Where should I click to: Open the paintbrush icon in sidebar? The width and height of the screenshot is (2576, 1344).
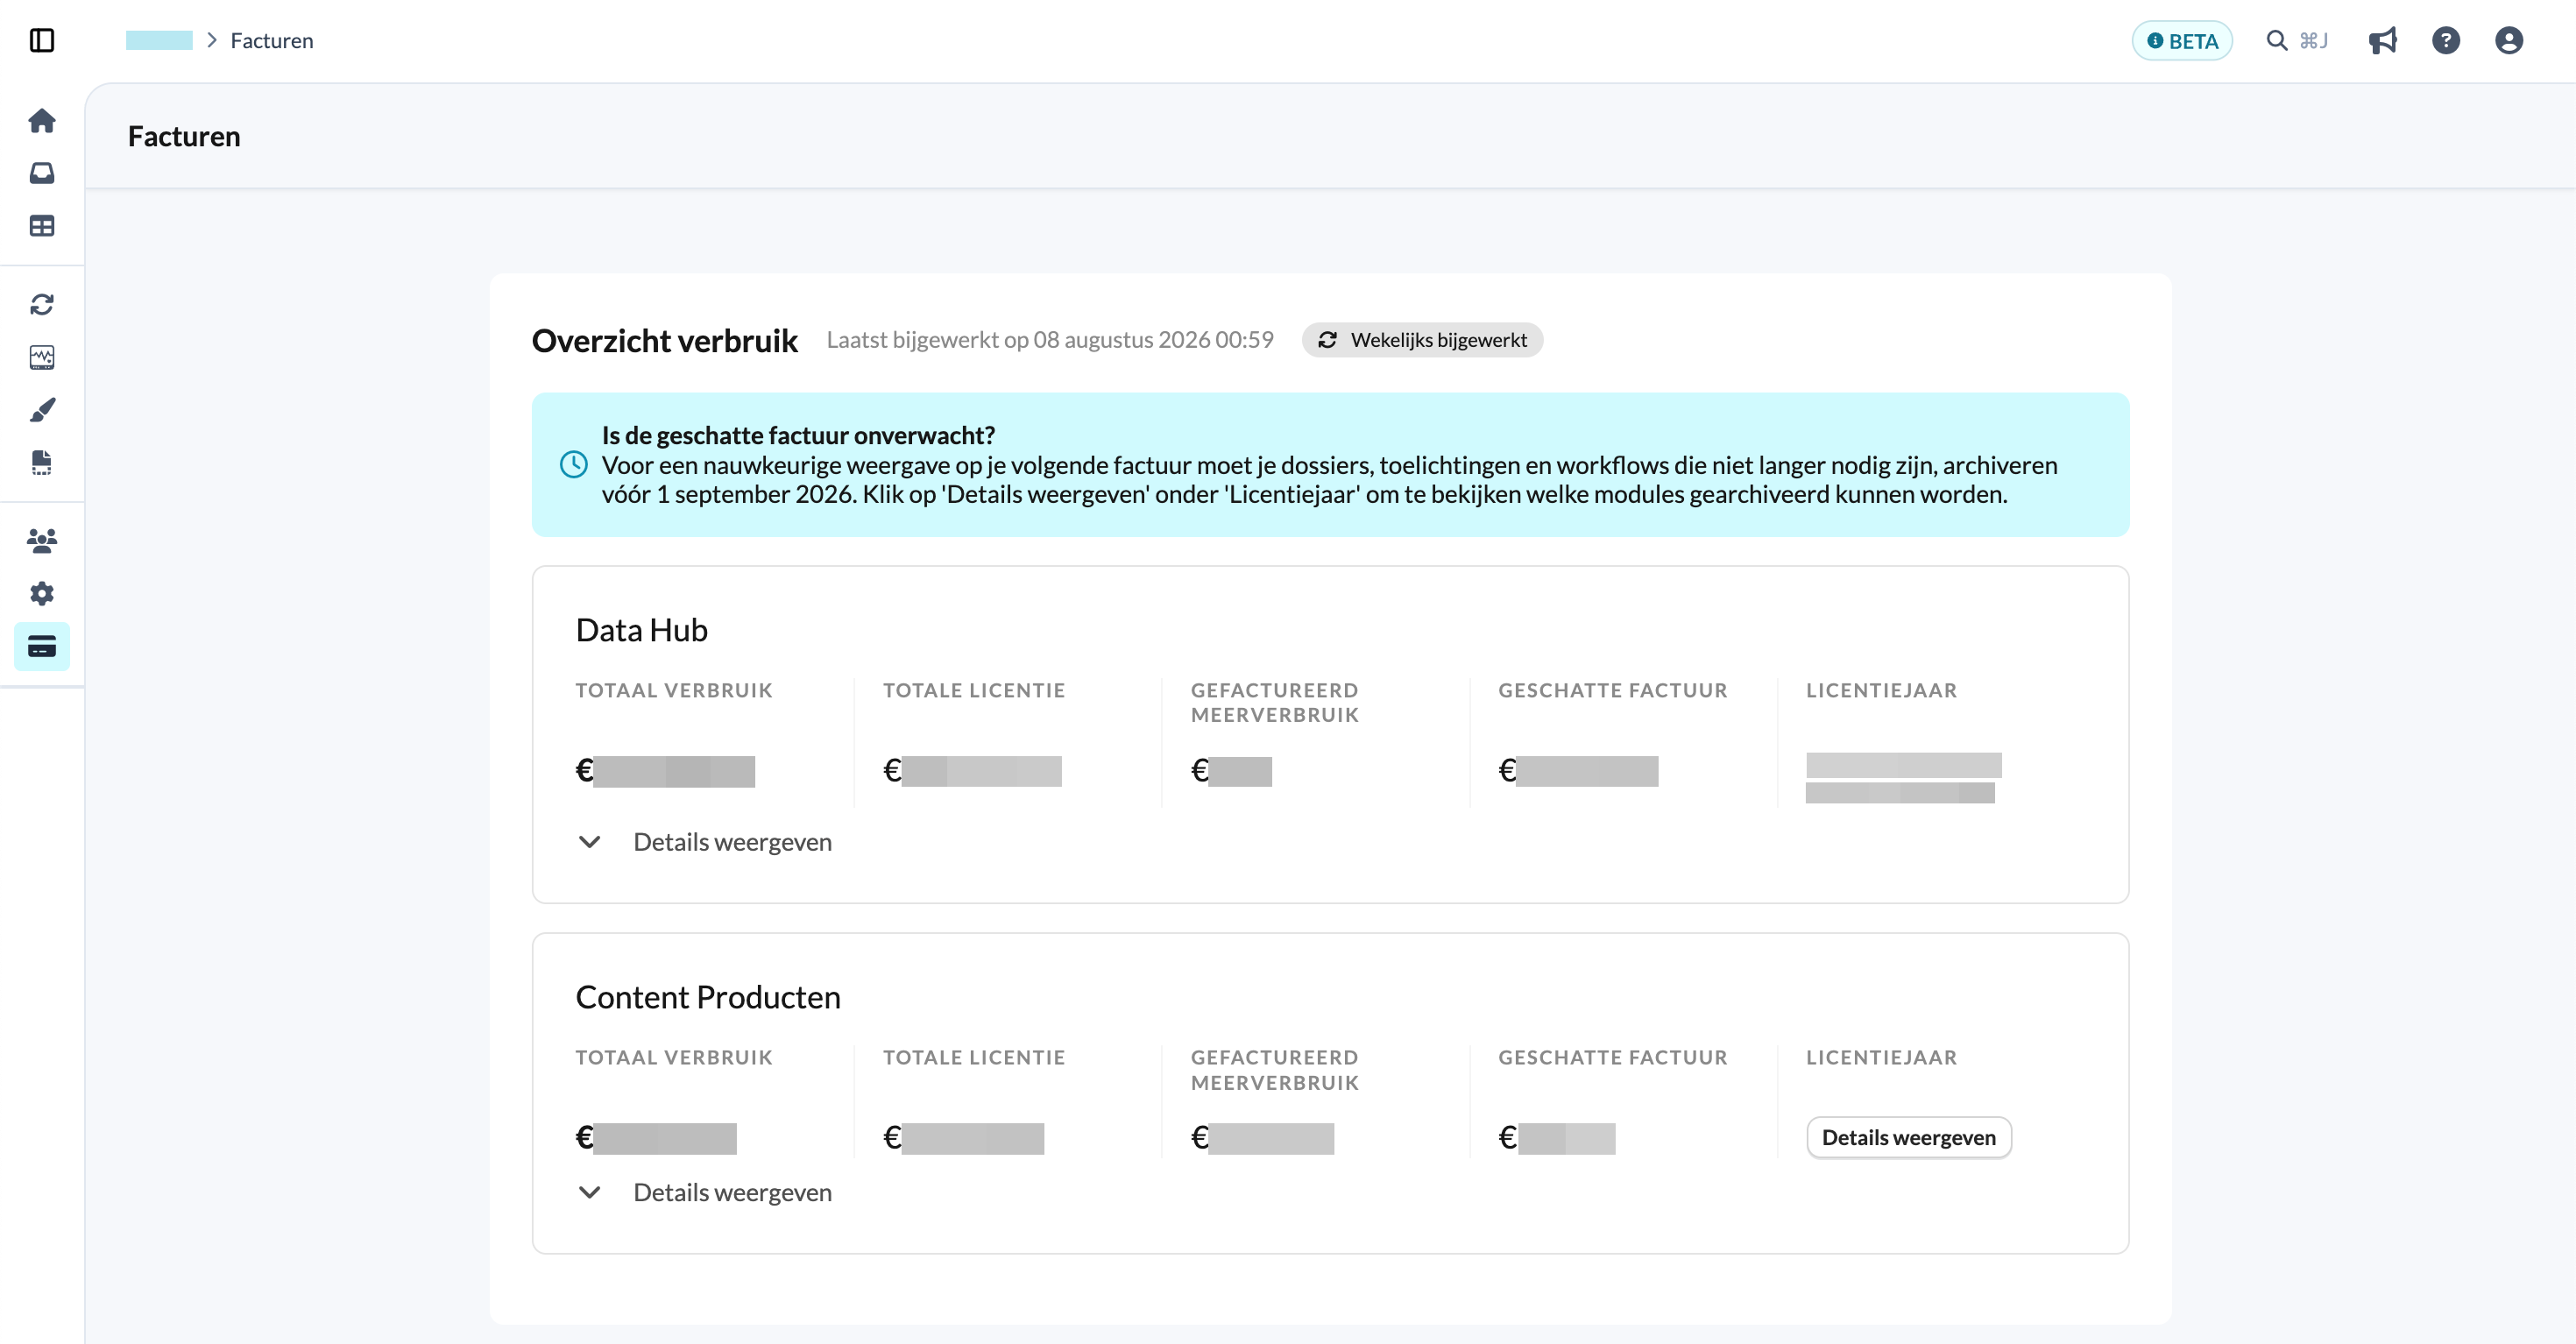pyautogui.click(x=42, y=410)
